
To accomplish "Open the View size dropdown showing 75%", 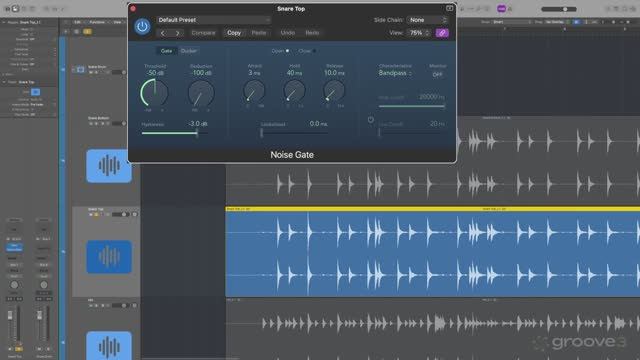I will pos(419,33).
